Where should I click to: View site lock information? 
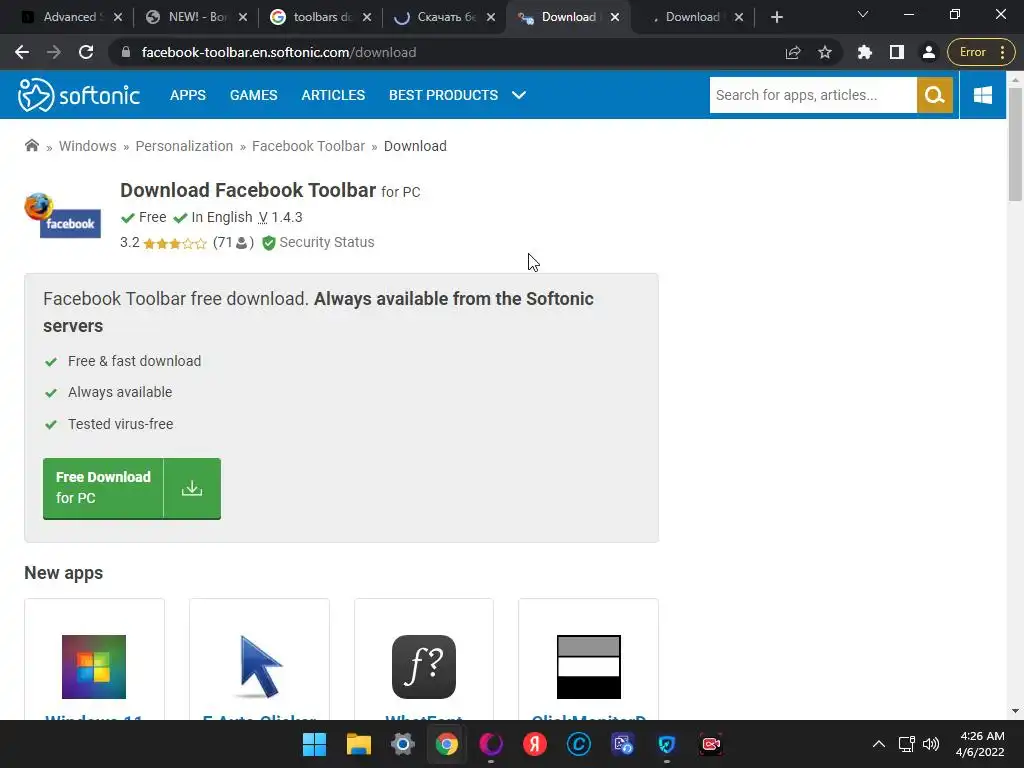126,52
